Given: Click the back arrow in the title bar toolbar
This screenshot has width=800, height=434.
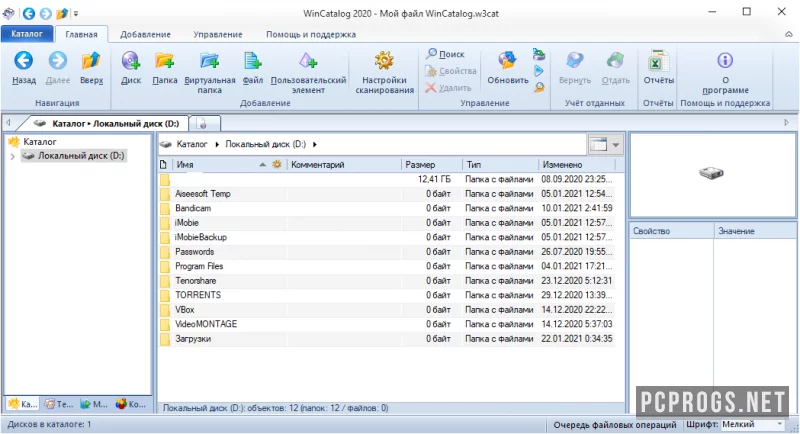Looking at the screenshot, I should point(29,13).
